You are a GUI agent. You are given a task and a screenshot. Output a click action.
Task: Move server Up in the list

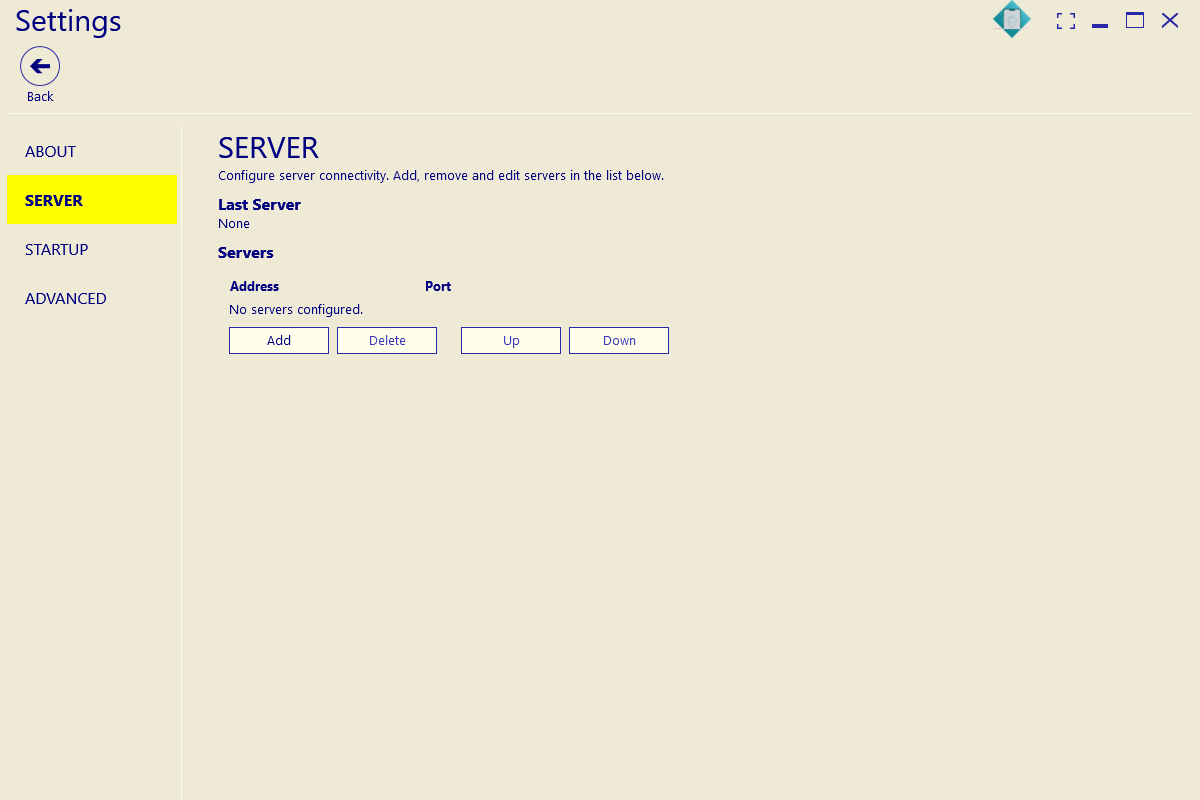pos(511,340)
